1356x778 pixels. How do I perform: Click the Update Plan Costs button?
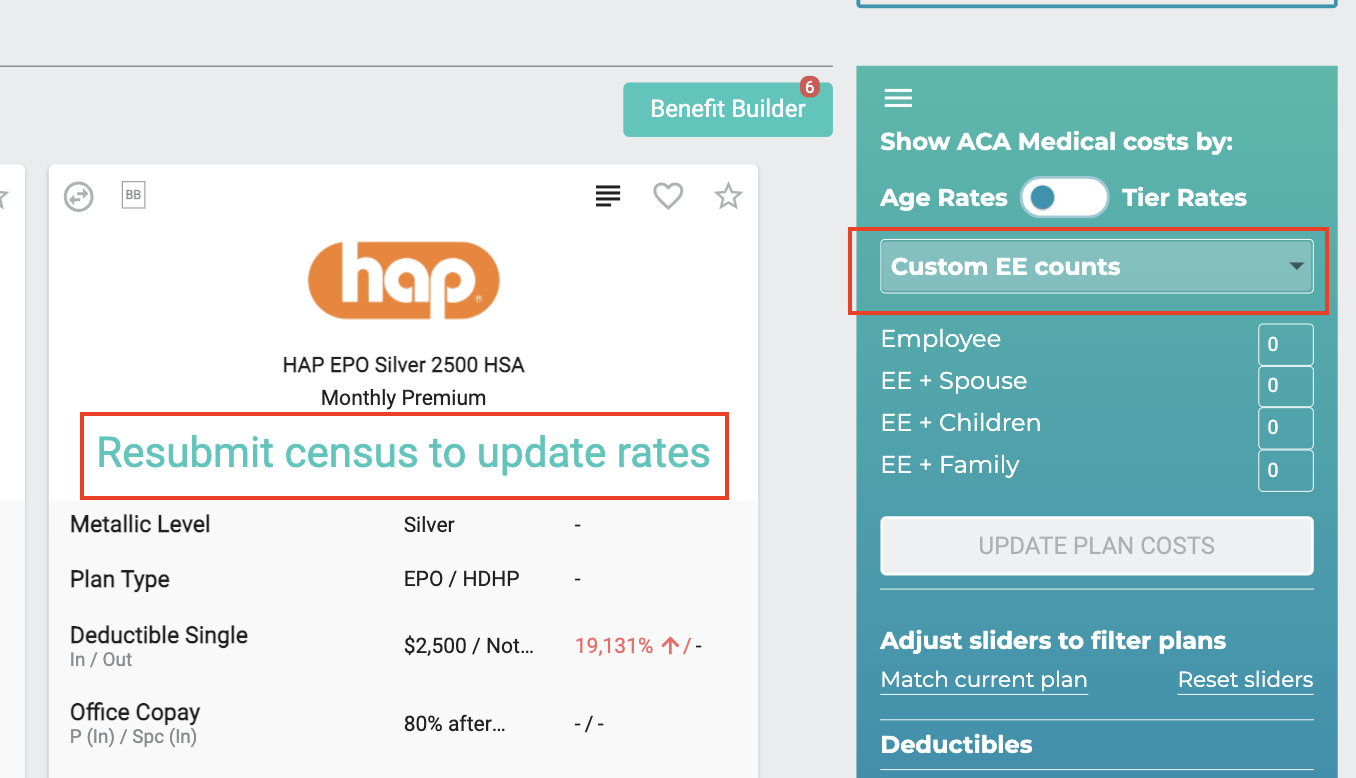[1096, 546]
